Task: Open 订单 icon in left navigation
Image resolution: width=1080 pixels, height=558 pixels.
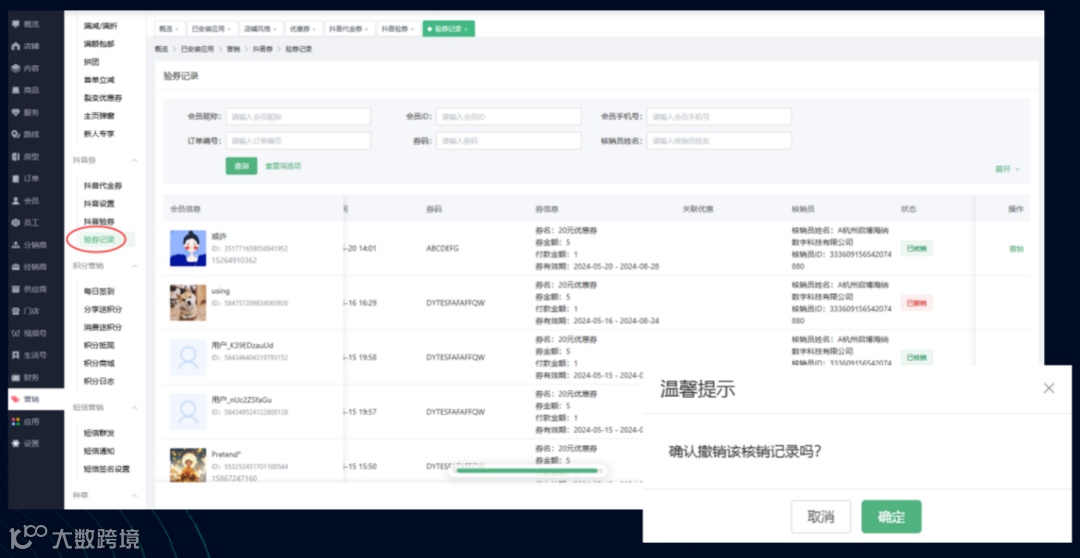Action: pos(16,178)
